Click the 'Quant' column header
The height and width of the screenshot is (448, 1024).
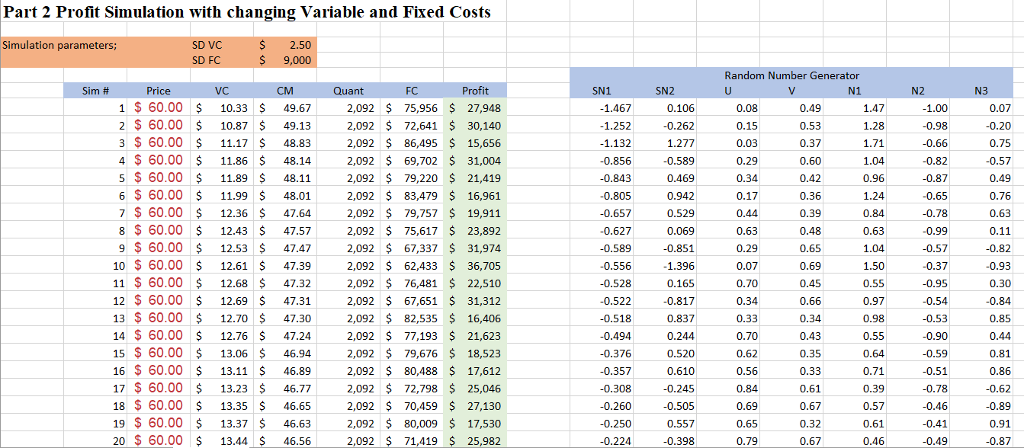pyautogui.click(x=348, y=91)
